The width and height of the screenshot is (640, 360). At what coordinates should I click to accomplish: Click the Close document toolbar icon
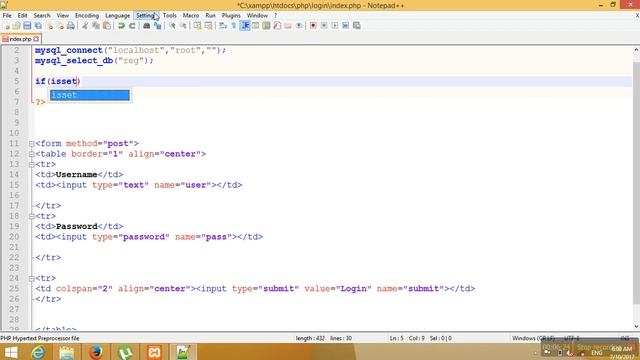pyautogui.click(x=49, y=26)
